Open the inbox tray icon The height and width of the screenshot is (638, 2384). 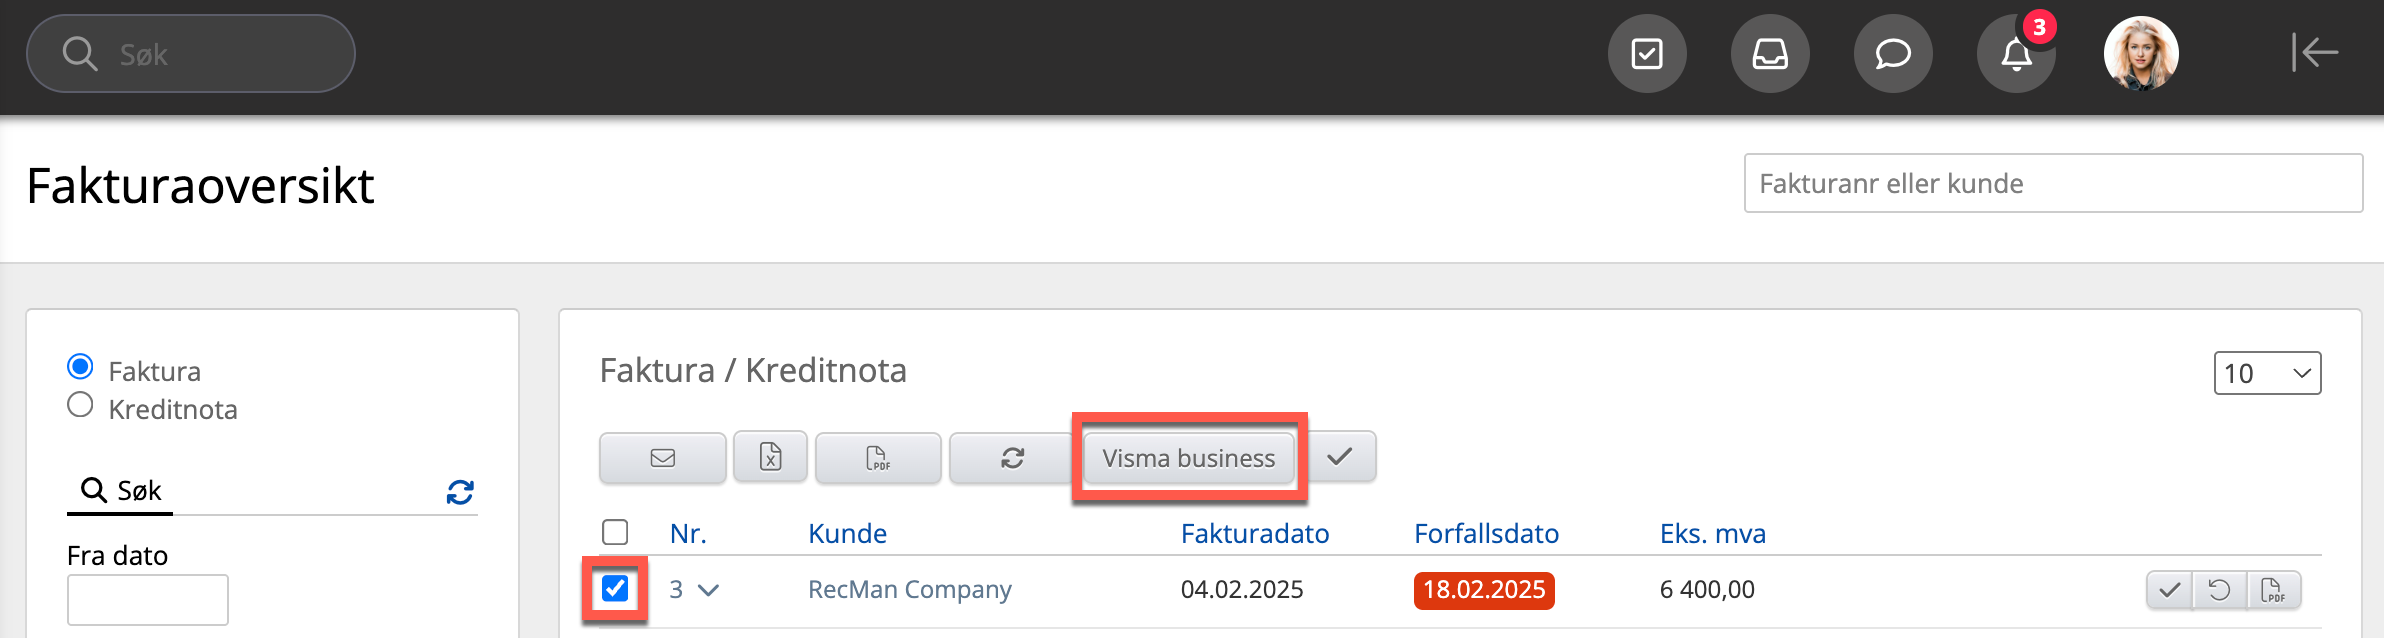1769,54
